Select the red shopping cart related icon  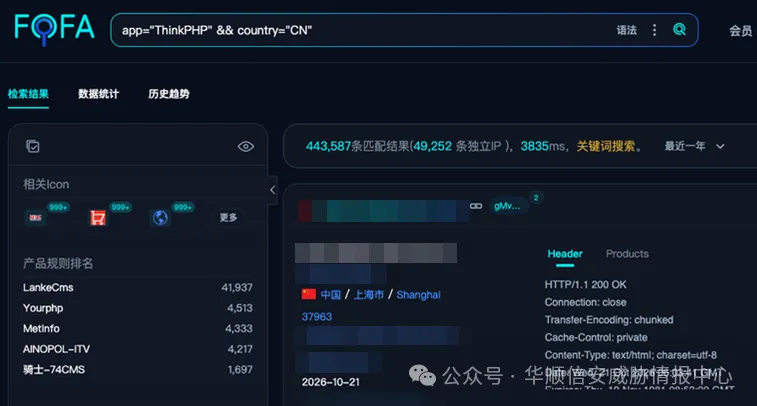coord(98,218)
